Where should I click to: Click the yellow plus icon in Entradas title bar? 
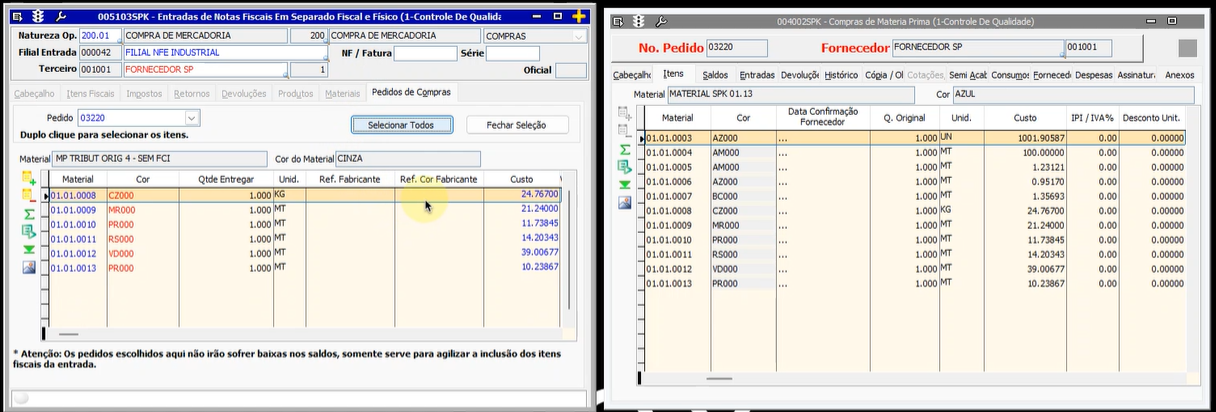(578, 17)
